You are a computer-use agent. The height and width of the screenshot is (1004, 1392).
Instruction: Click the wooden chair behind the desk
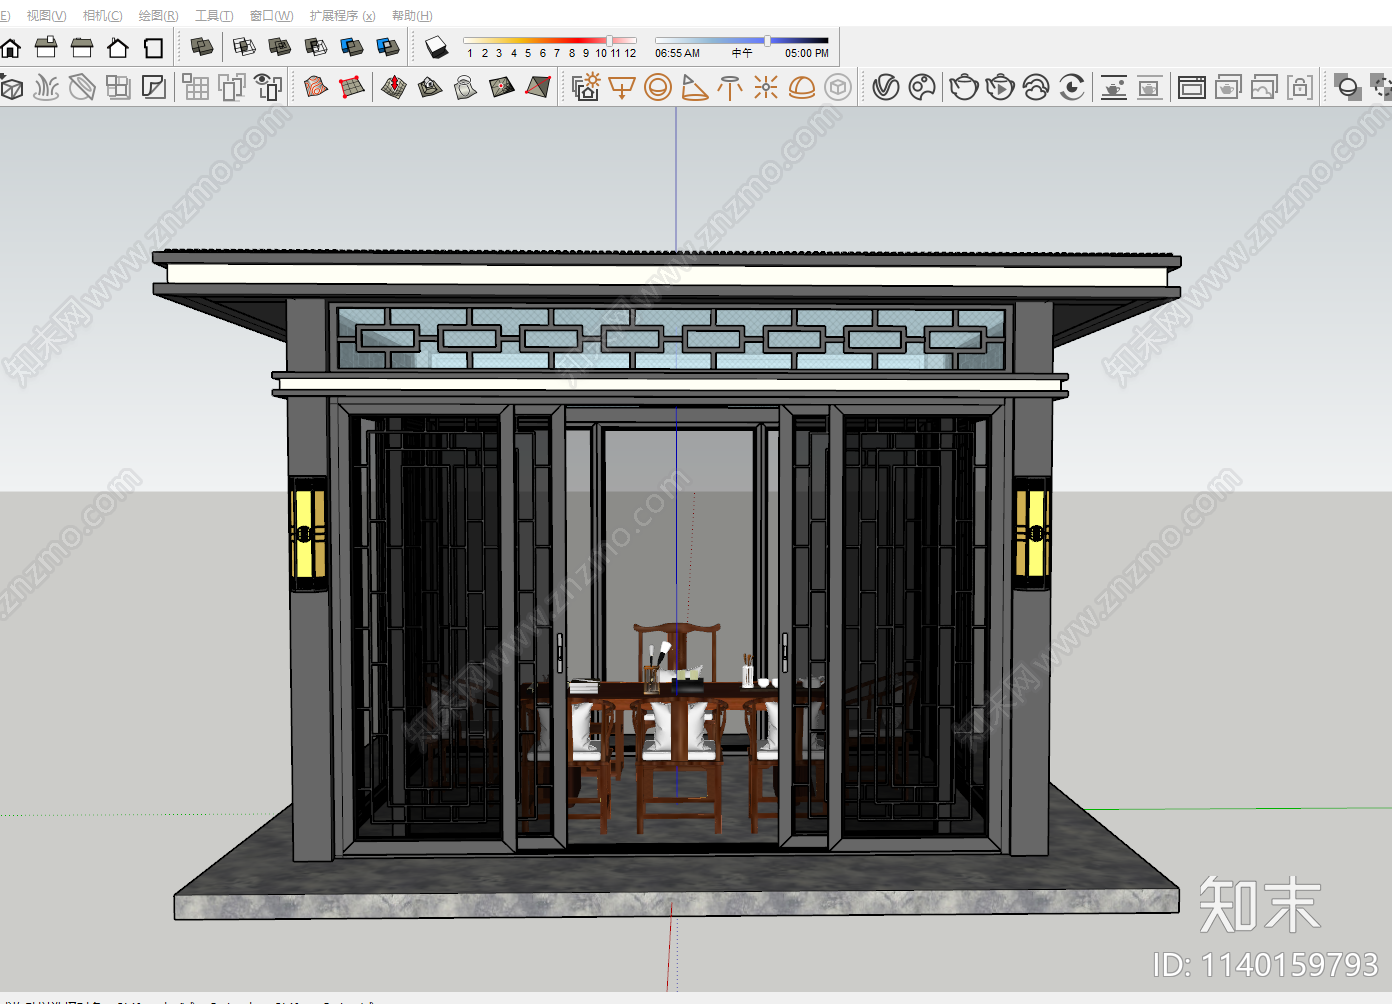coord(677,650)
